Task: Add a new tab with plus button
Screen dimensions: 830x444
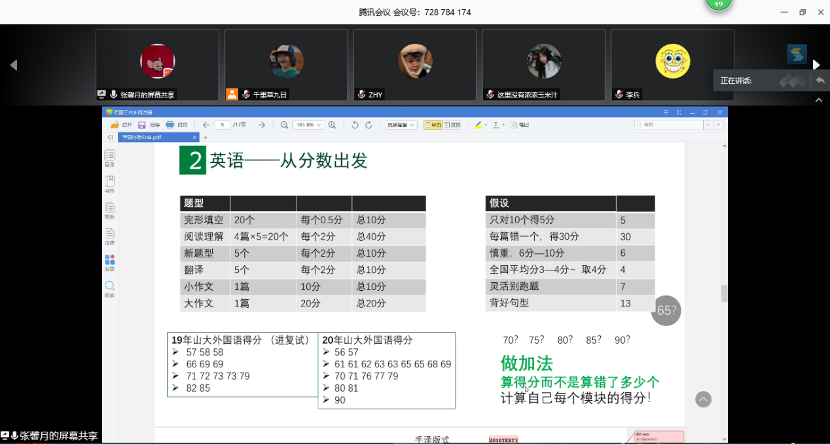Action: pyautogui.click(x=206, y=137)
